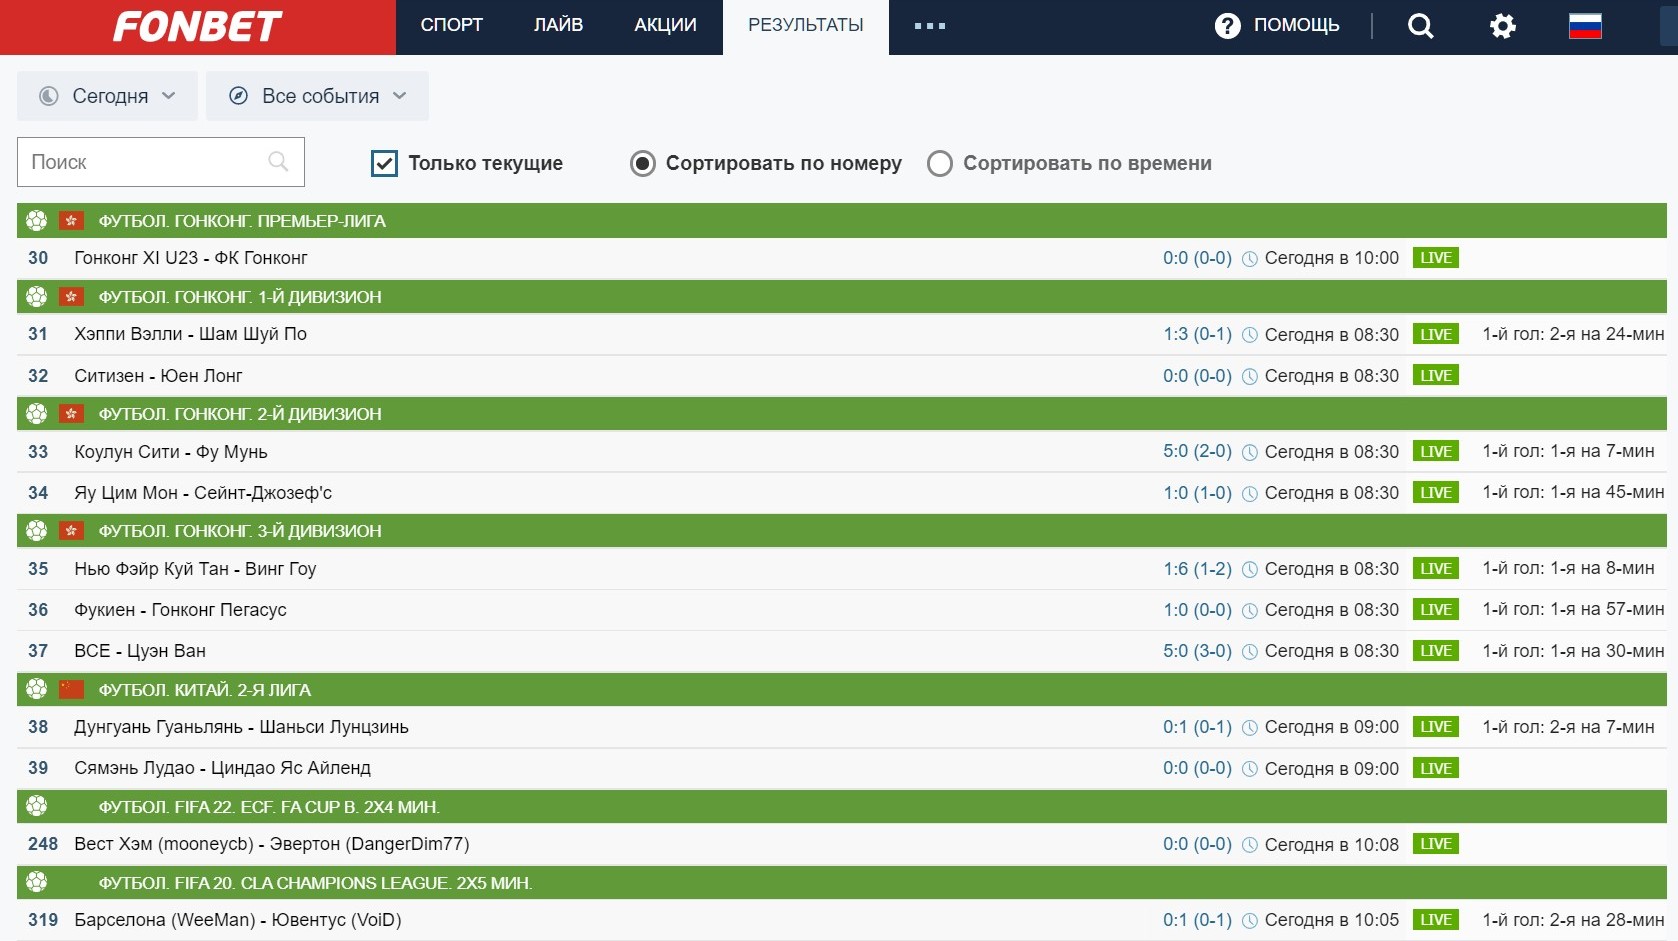The image size is (1678, 941).
Task: Click soccer ball icon for FIFA 20 CLA Champions League
Action: tap(37, 882)
